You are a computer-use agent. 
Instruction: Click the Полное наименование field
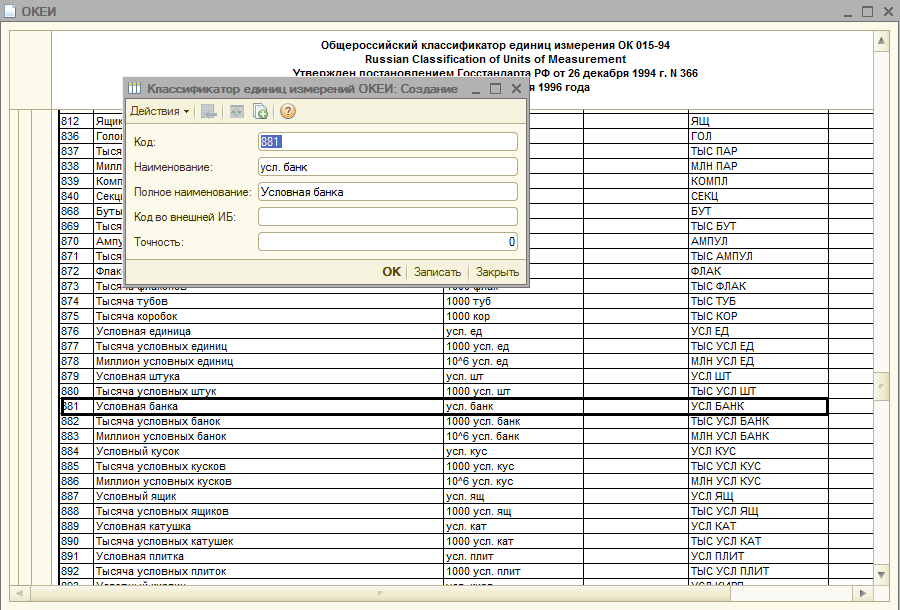[388, 191]
